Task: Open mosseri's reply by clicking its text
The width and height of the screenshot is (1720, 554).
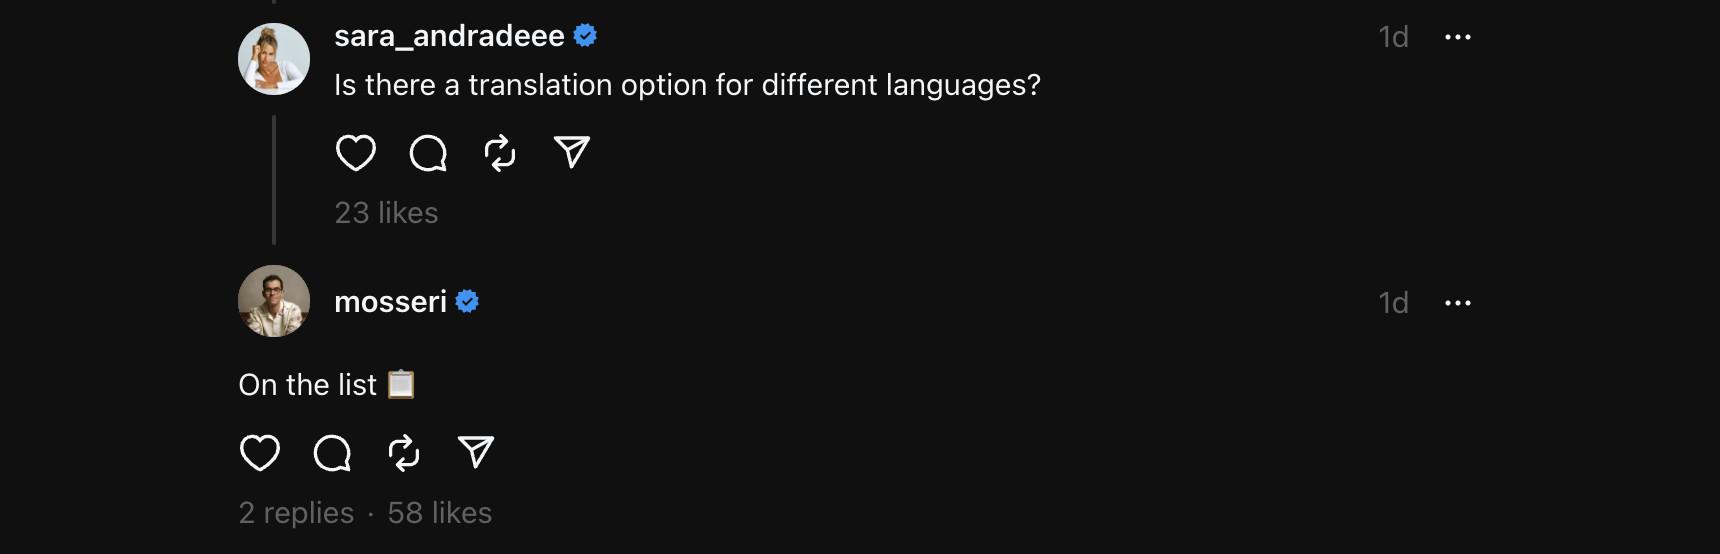Action: click(x=308, y=385)
